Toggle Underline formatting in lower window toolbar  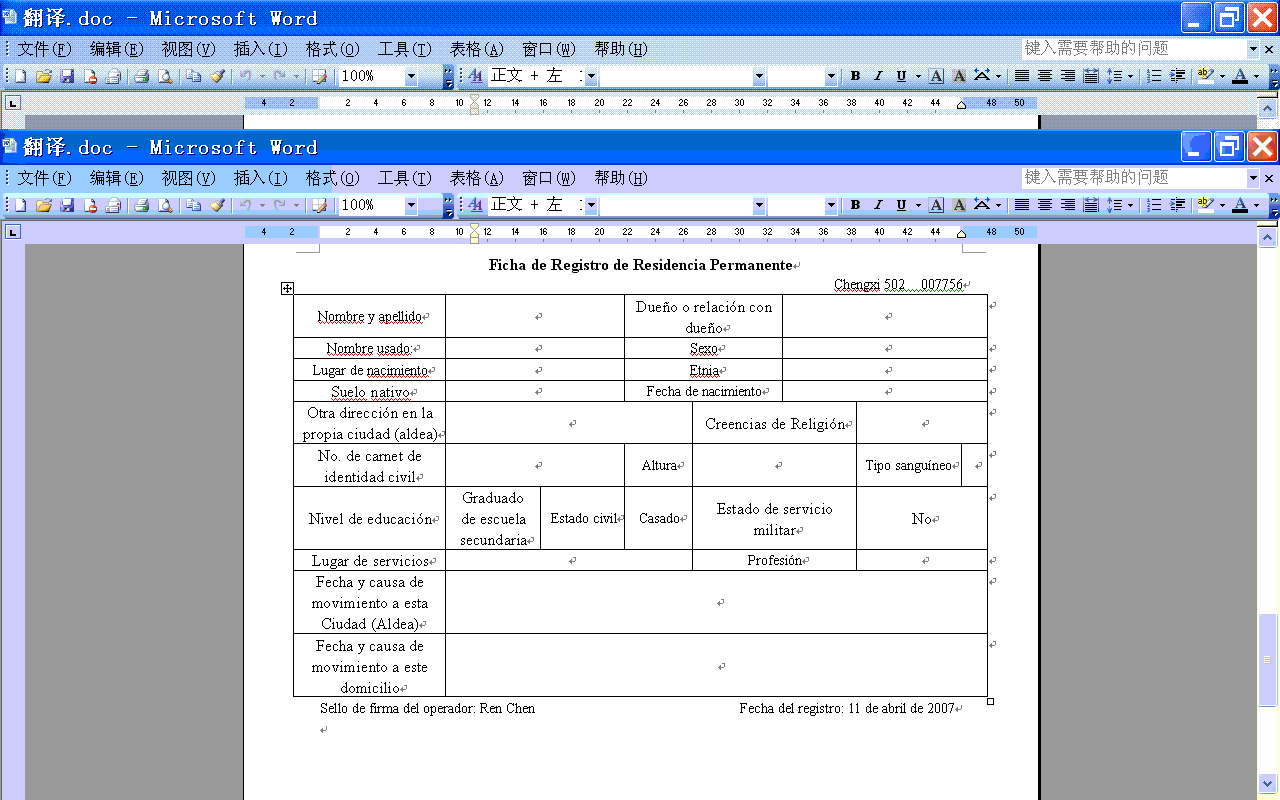901,205
